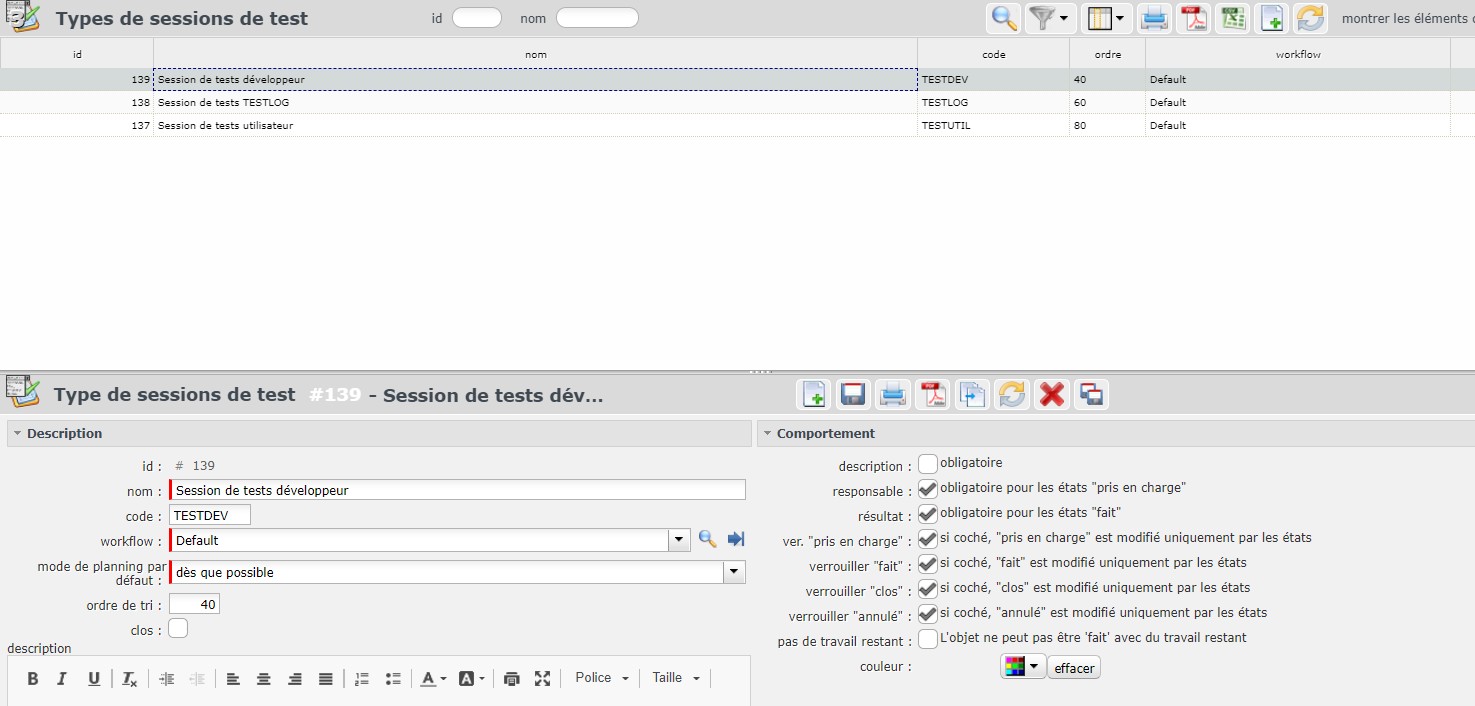Open the couleur color picker
The height and width of the screenshot is (706, 1475).
[1022, 667]
